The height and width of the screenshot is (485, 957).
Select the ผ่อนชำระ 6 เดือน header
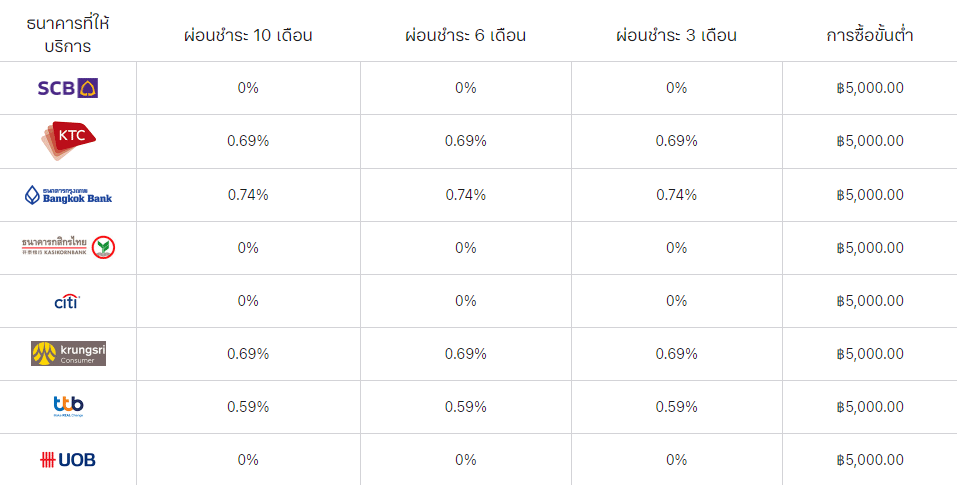(x=466, y=36)
